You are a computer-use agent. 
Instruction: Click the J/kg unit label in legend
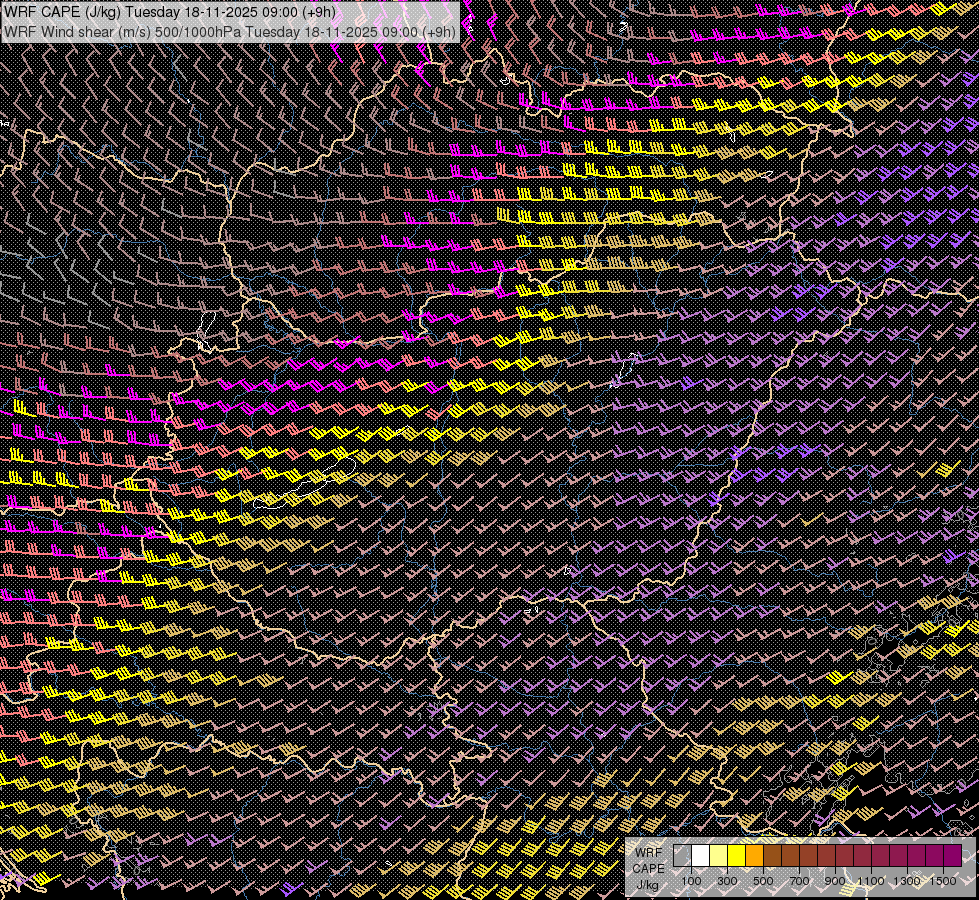647,885
